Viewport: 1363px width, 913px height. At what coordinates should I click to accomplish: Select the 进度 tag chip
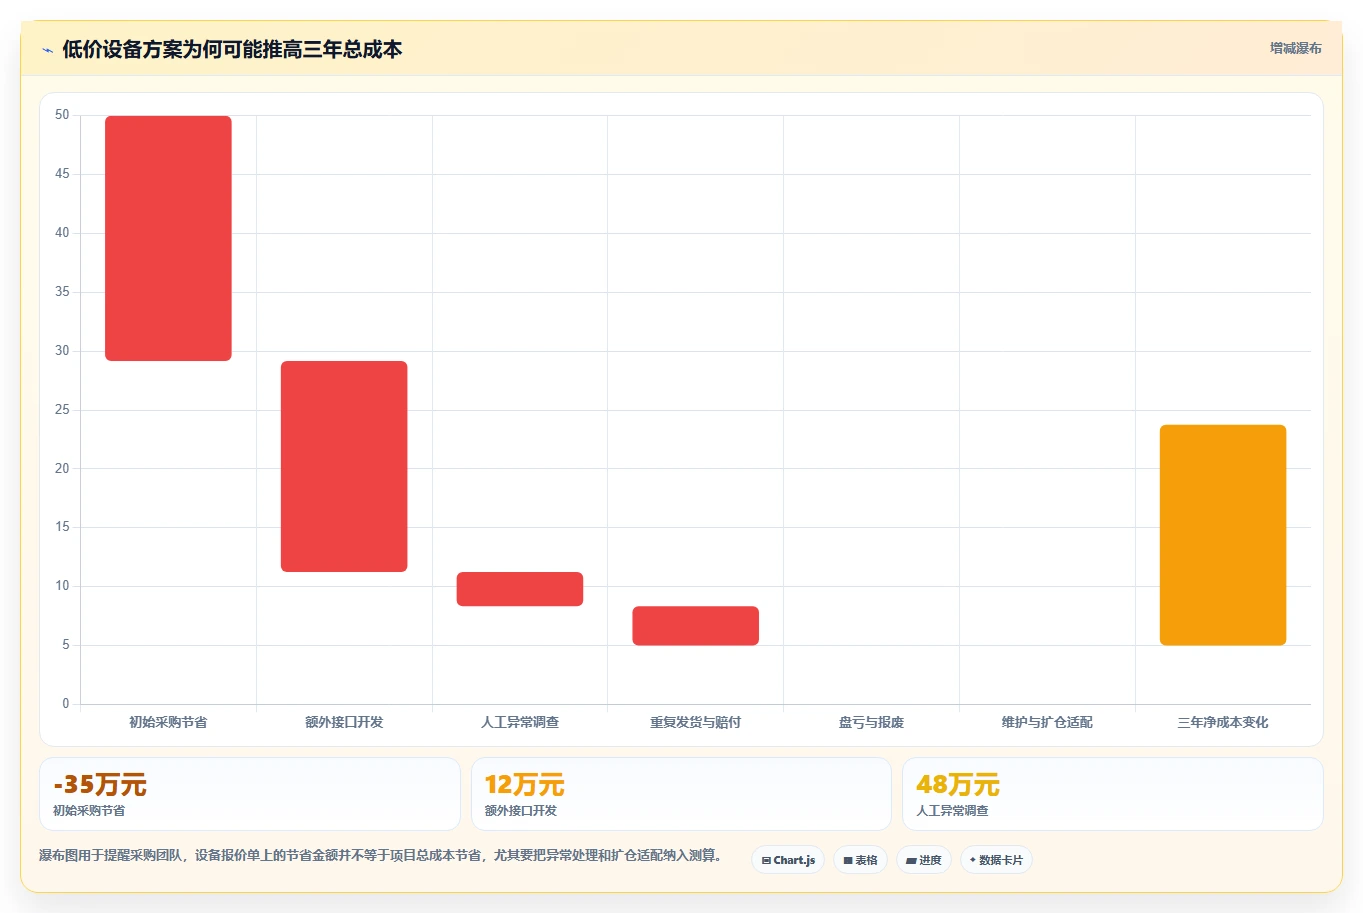pos(924,860)
